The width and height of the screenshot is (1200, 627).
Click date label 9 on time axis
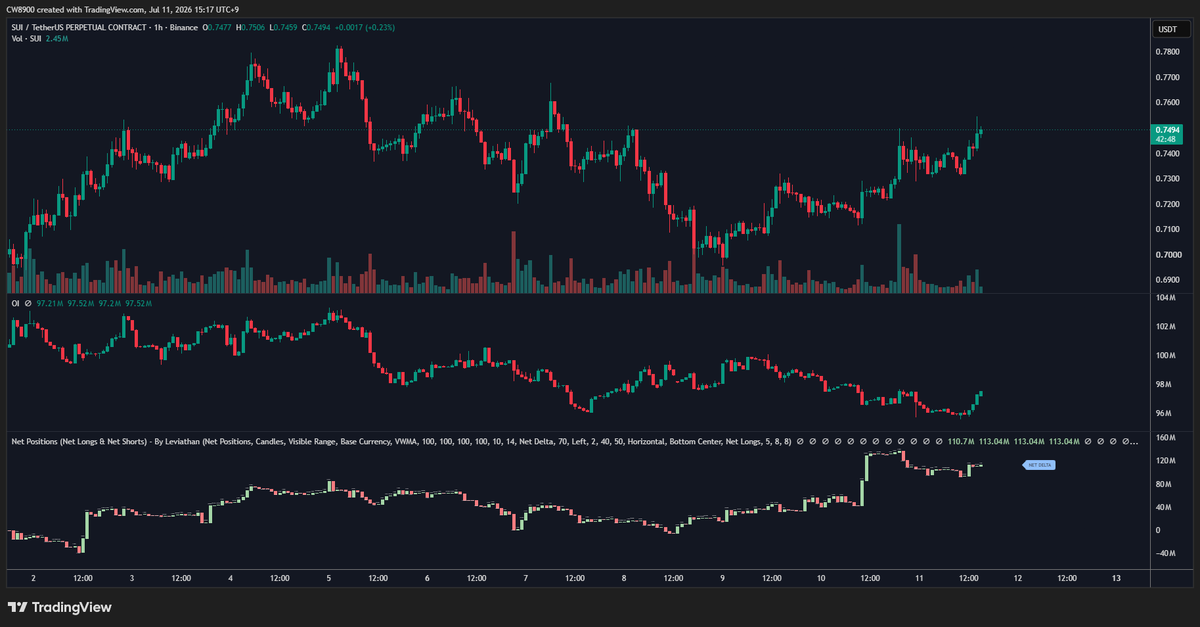click(723, 578)
